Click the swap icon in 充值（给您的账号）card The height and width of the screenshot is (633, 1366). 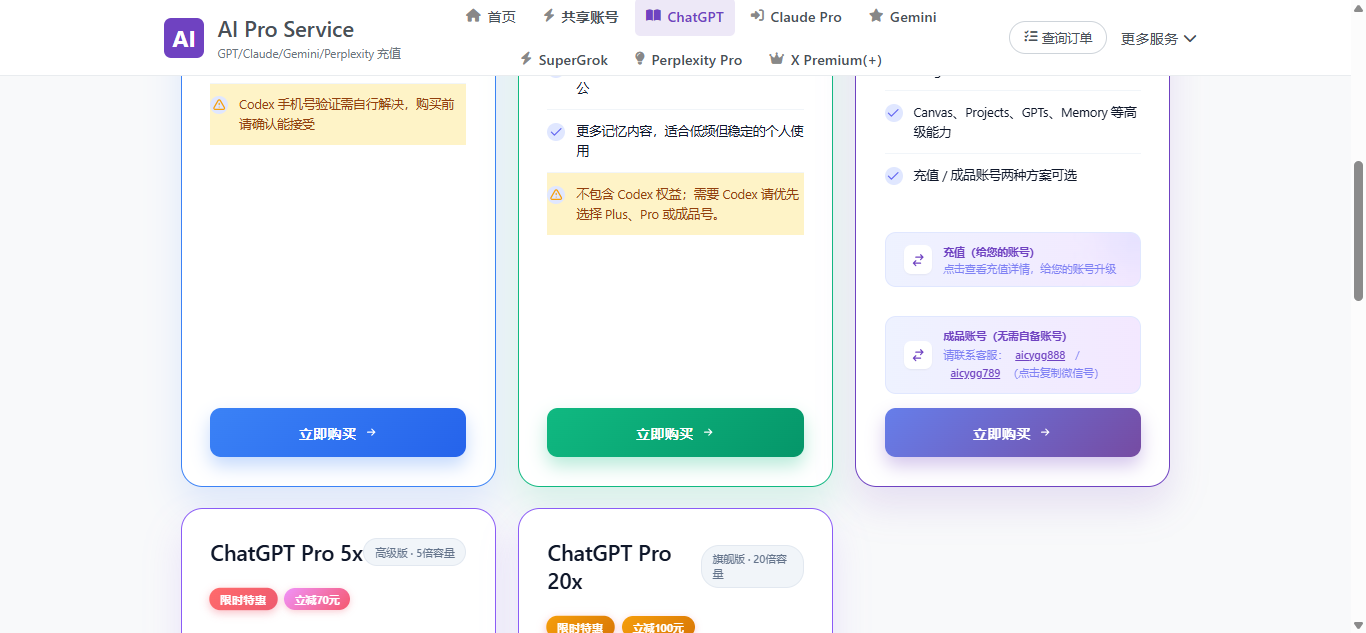[918, 260]
